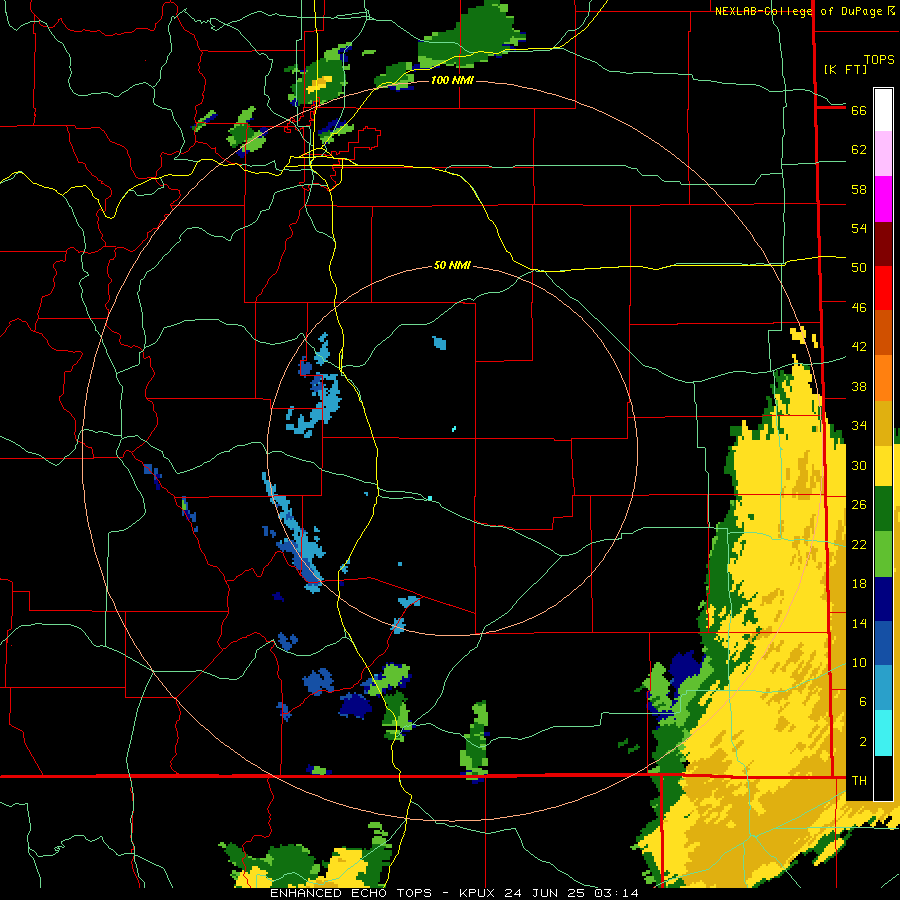Click the legend value 42
This screenshot has width=900, height=900.
pyautogui.click(x=859, y=347)
